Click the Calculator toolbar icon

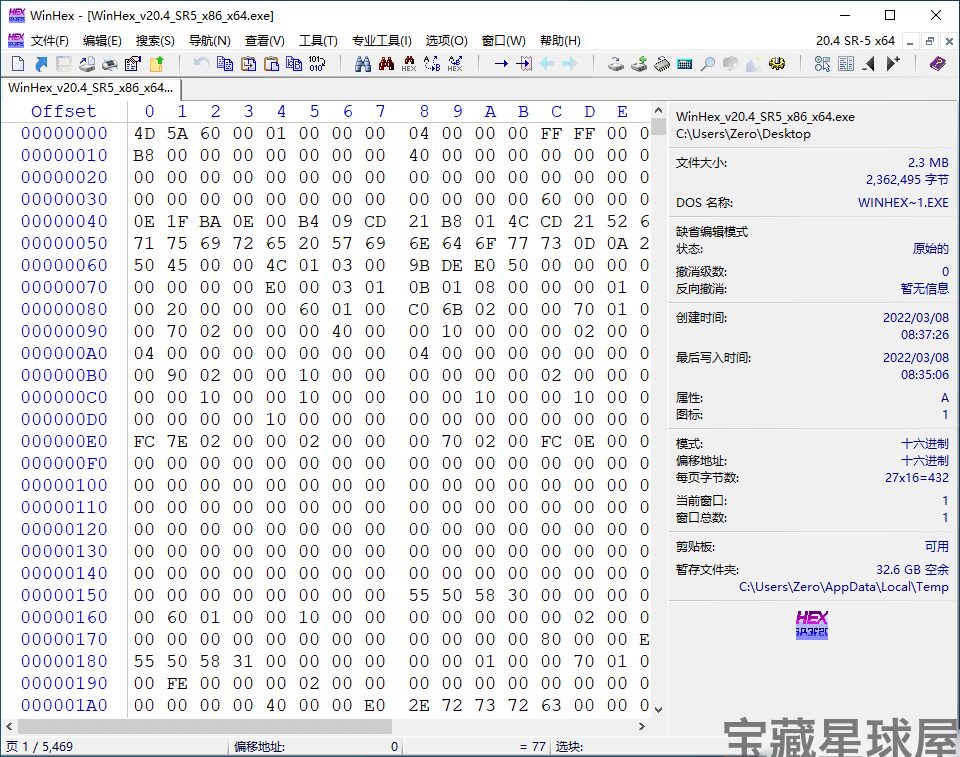684,64
